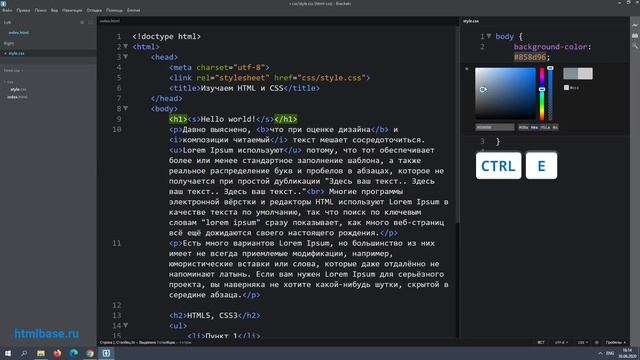The image size is (640, 360).
Task: Click the taskbar search magnifier
Action: pyautogui.click(x=24, y=353)
